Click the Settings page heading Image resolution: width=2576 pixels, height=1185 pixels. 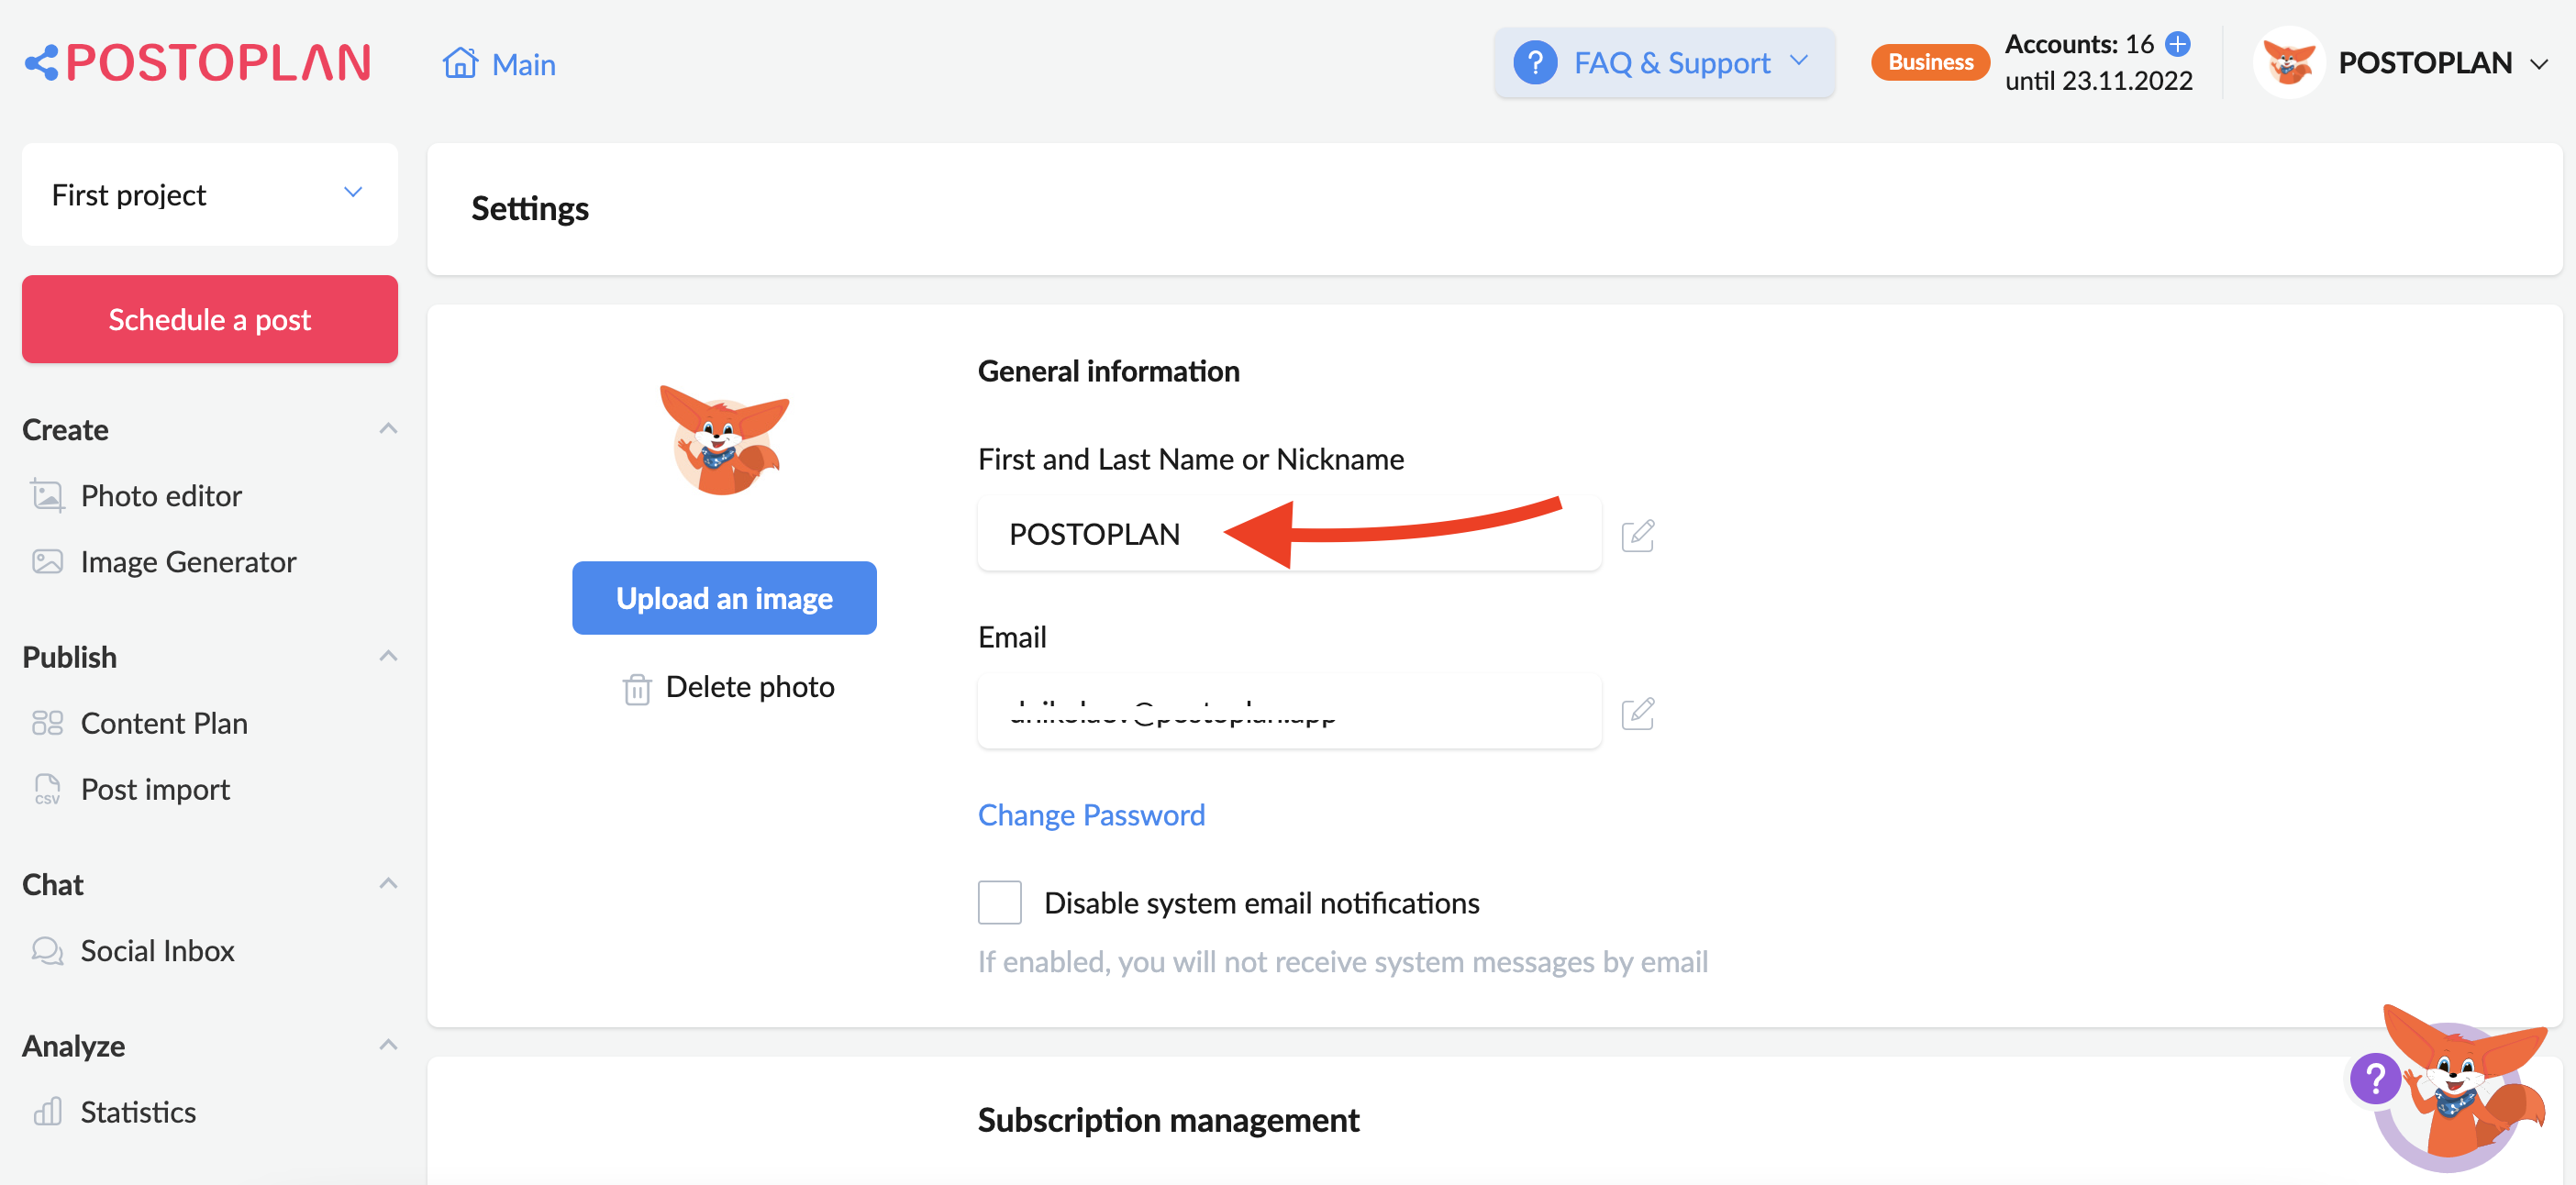point(530,209)
